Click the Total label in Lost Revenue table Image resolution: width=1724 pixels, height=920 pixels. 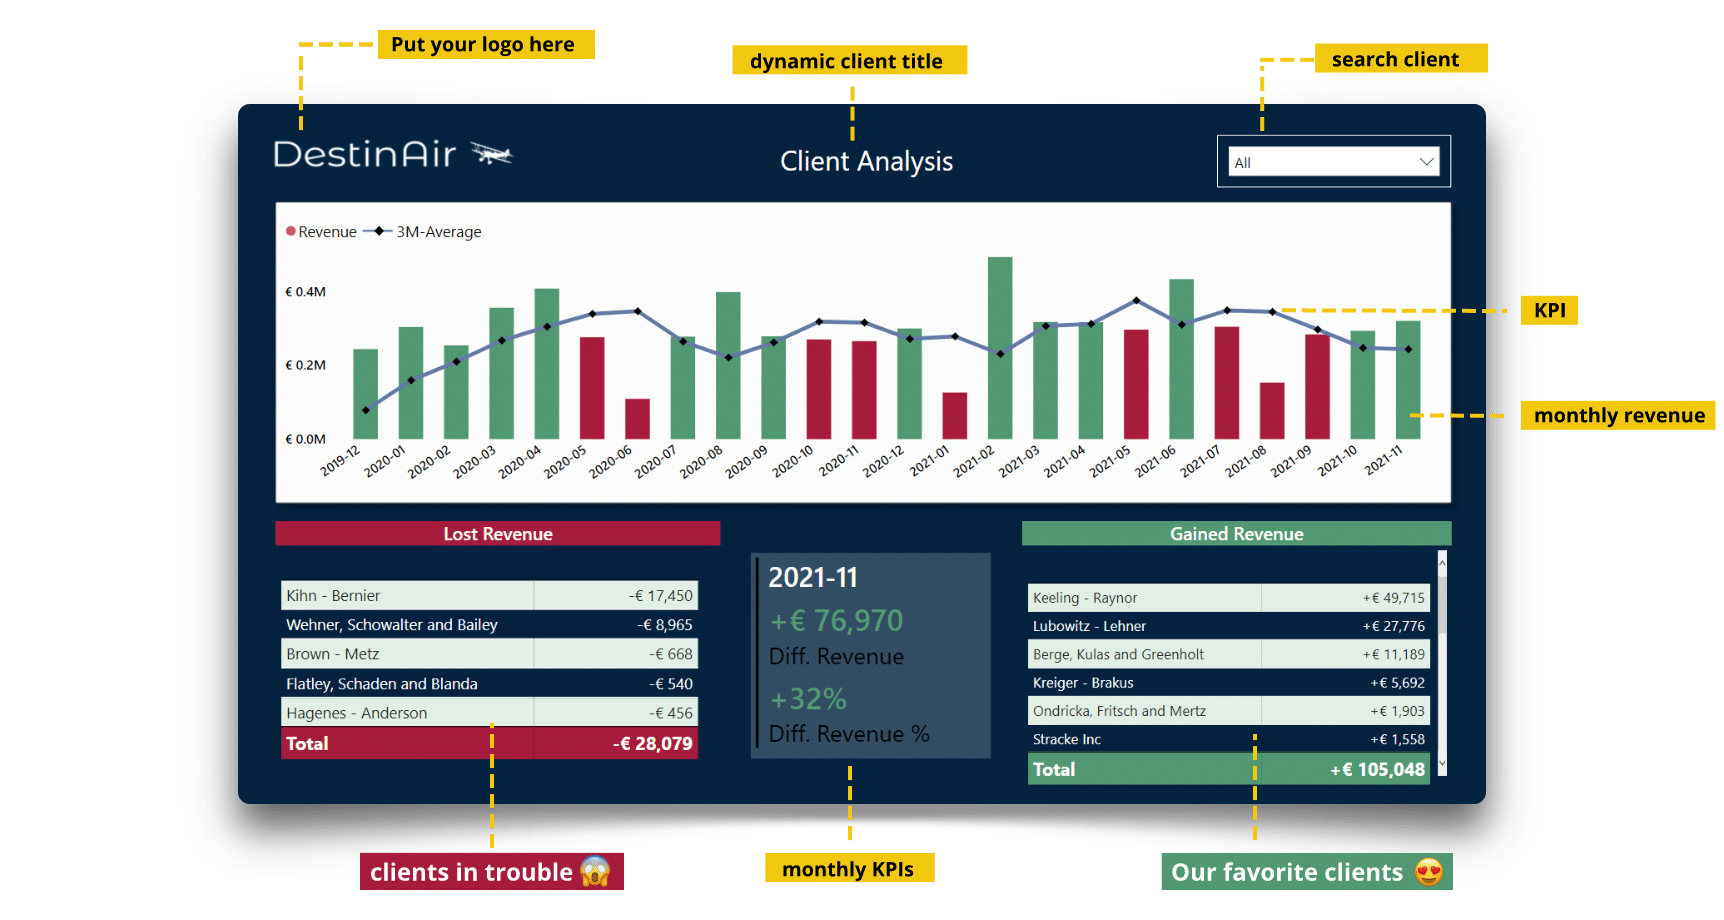coord(307,744)
